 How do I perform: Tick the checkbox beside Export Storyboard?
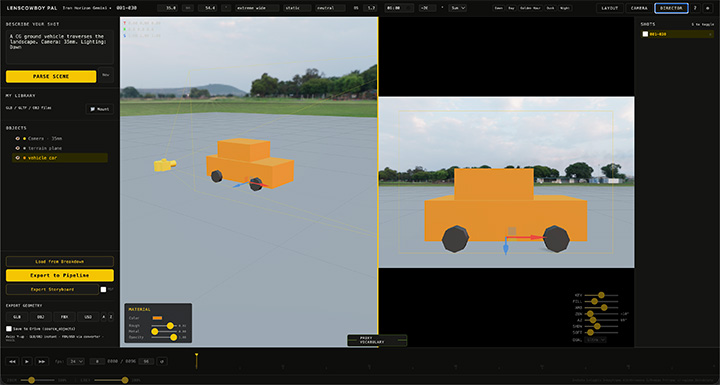click(103, 289)
